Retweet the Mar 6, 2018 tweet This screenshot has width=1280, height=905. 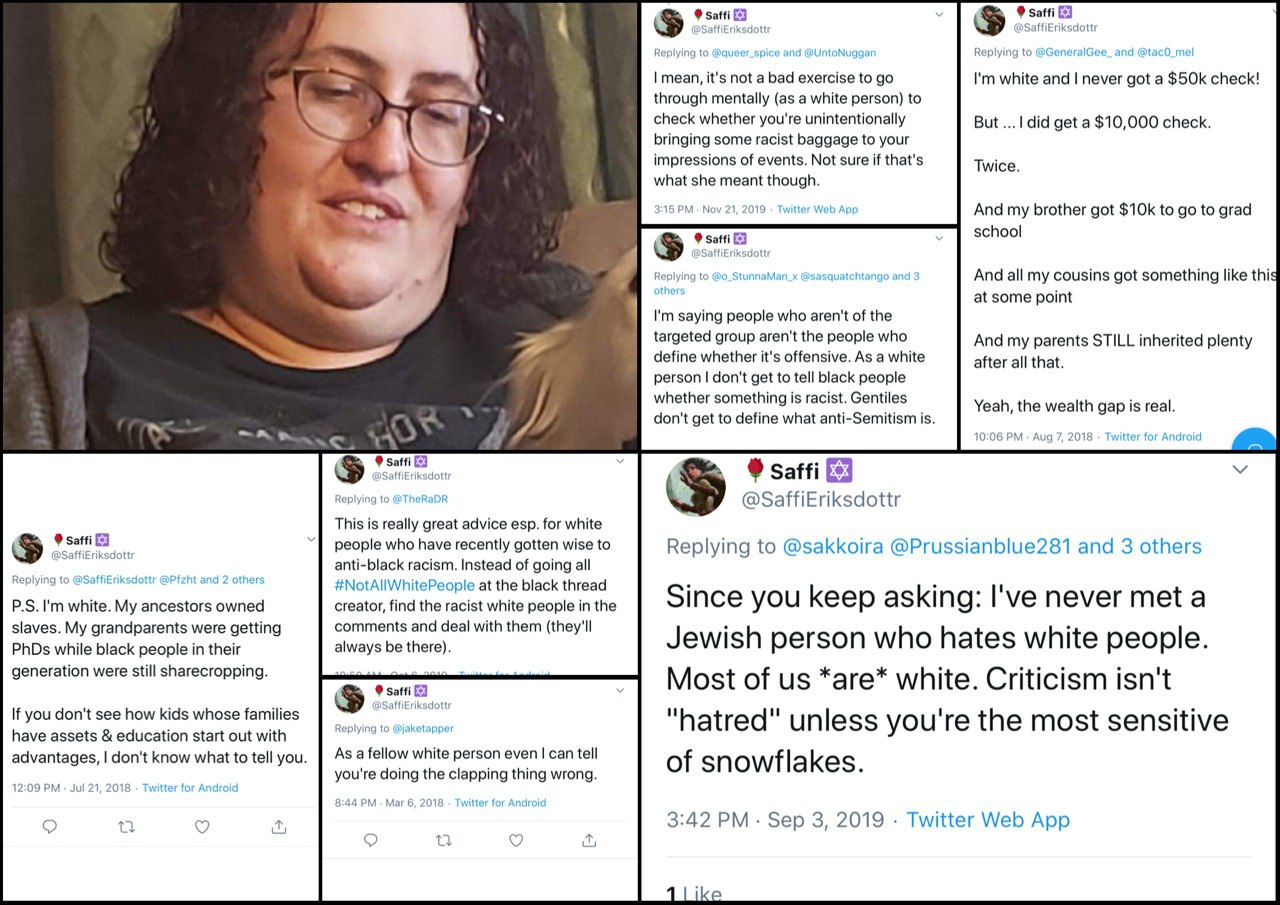pos(444,840)
